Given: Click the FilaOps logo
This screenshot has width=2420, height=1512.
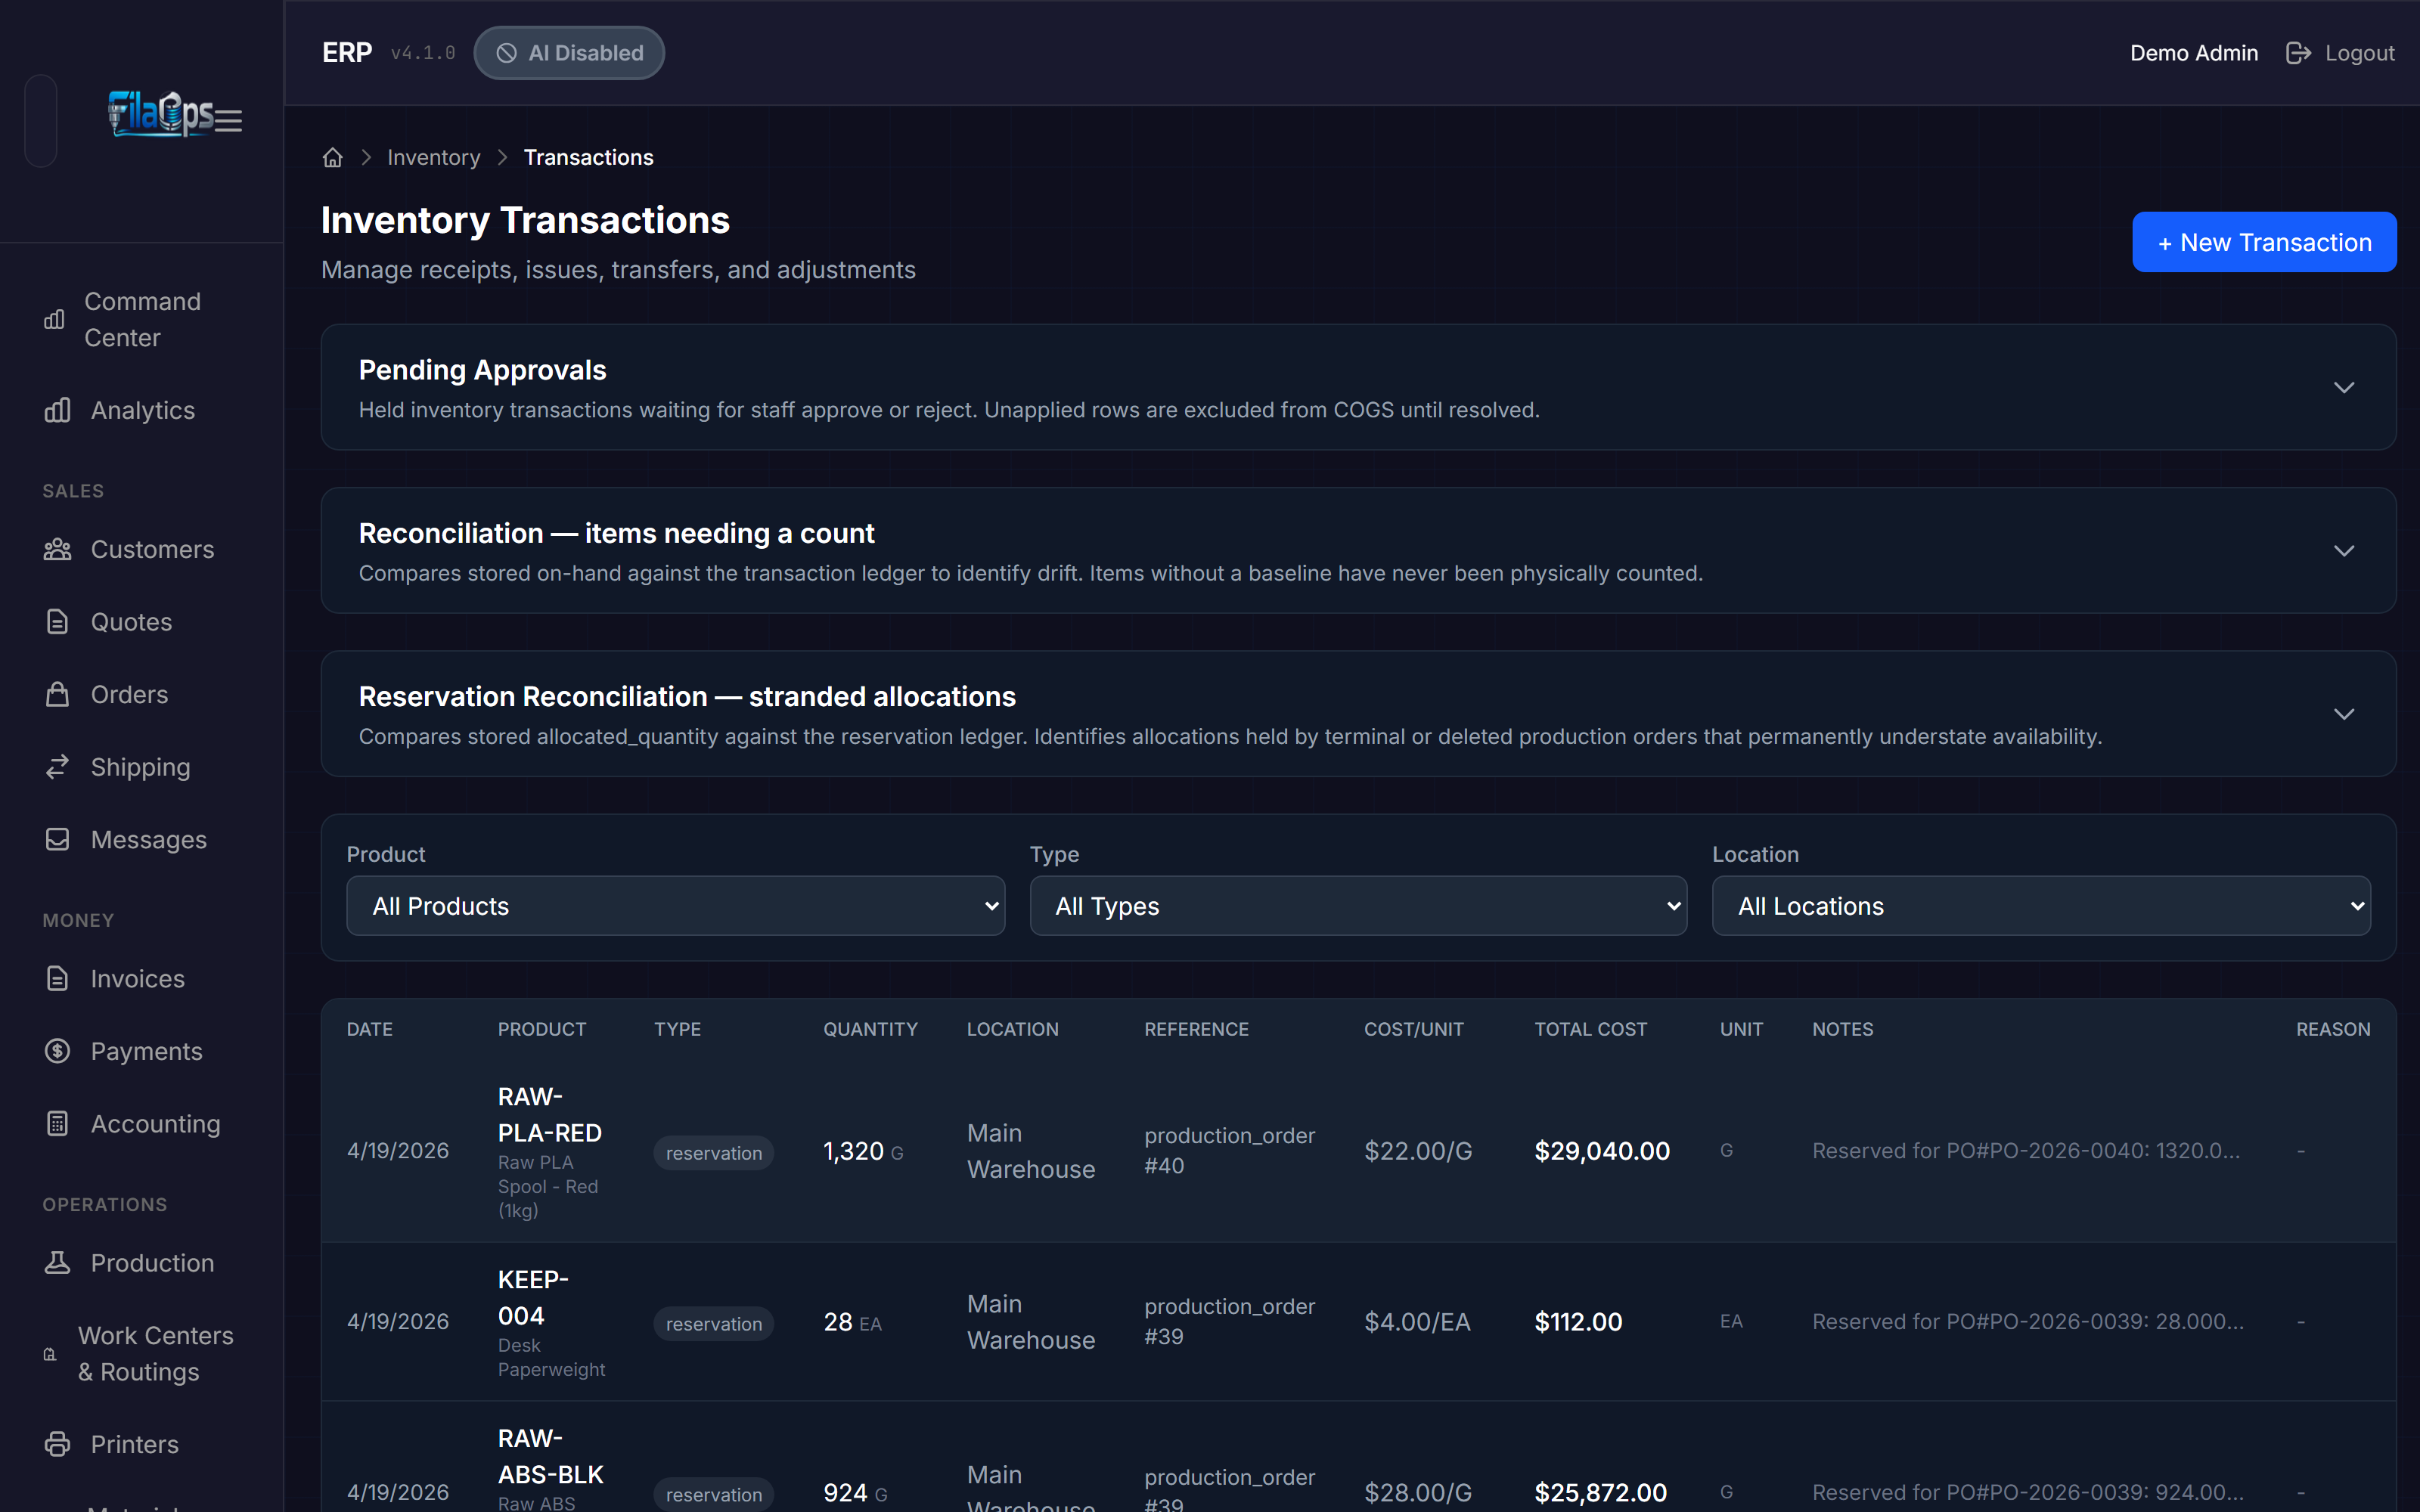Looking at the screenshot, I should pos(160,114).
